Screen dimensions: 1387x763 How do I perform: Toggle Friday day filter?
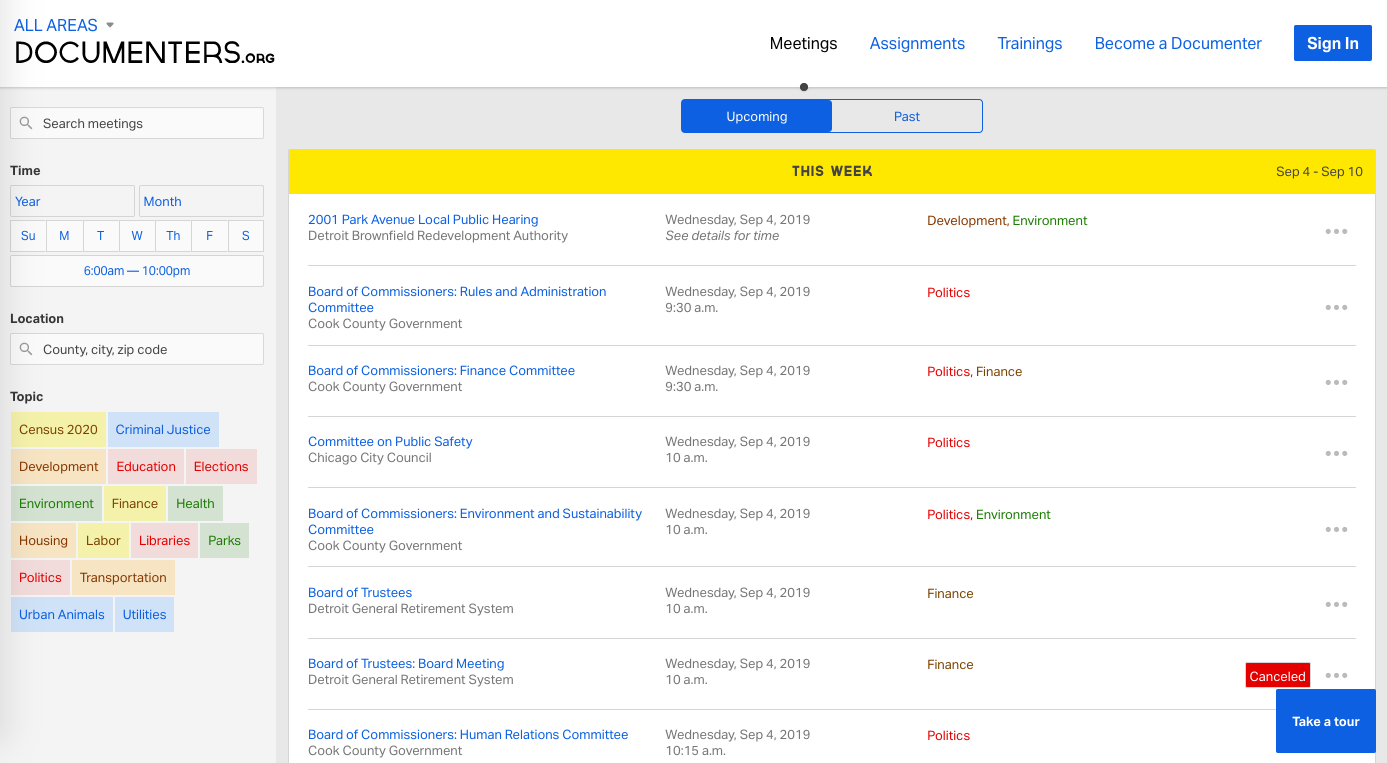point(209,236)
